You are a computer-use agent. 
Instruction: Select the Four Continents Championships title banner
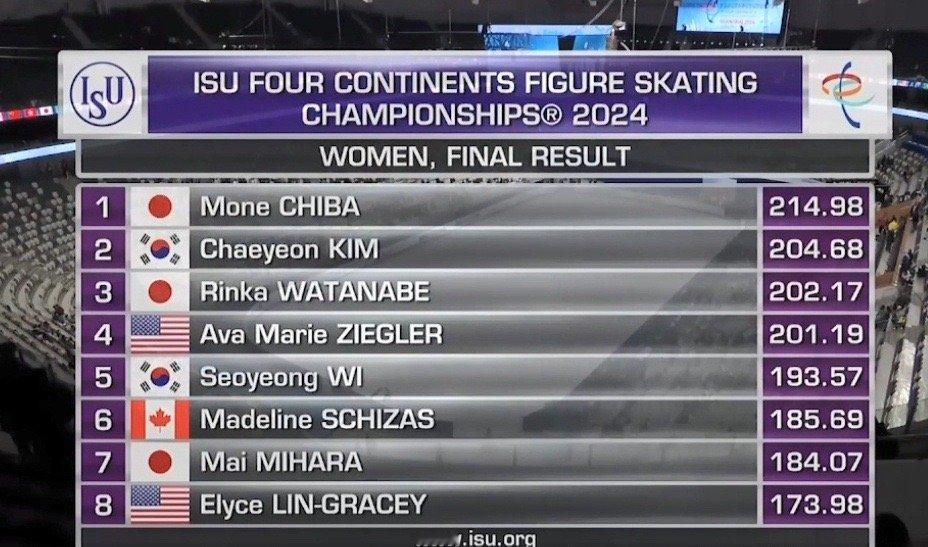pos(475,95)
